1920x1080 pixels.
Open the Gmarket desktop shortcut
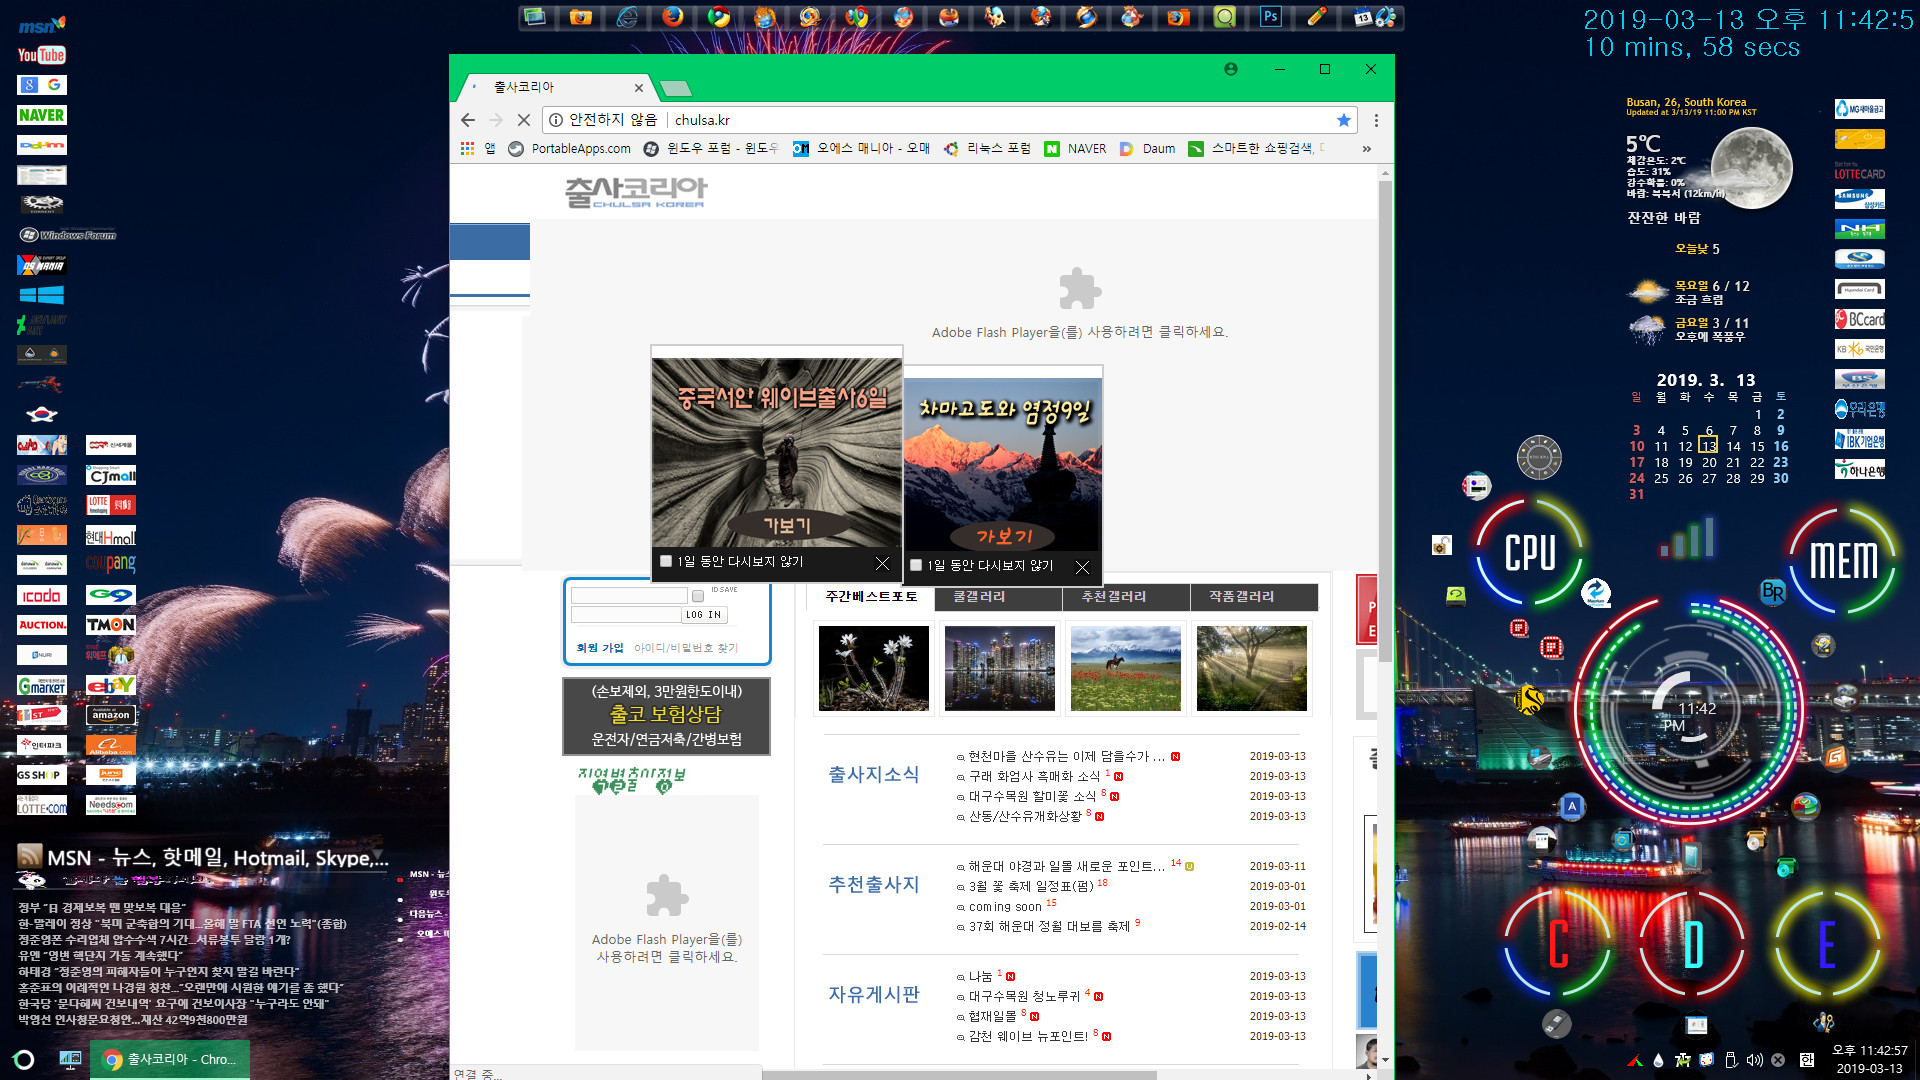tap(41, 685)
